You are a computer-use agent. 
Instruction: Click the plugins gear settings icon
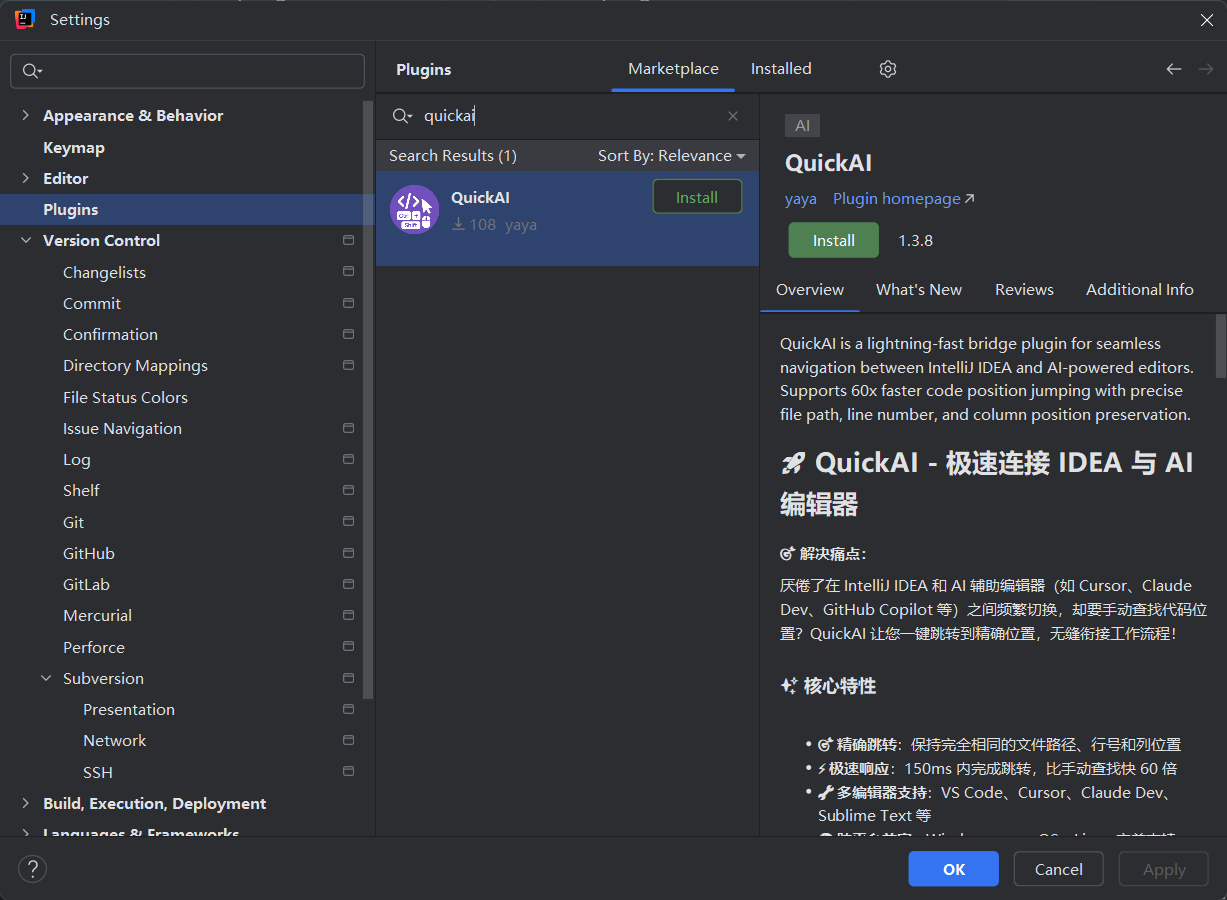click(x=888, y=69)
